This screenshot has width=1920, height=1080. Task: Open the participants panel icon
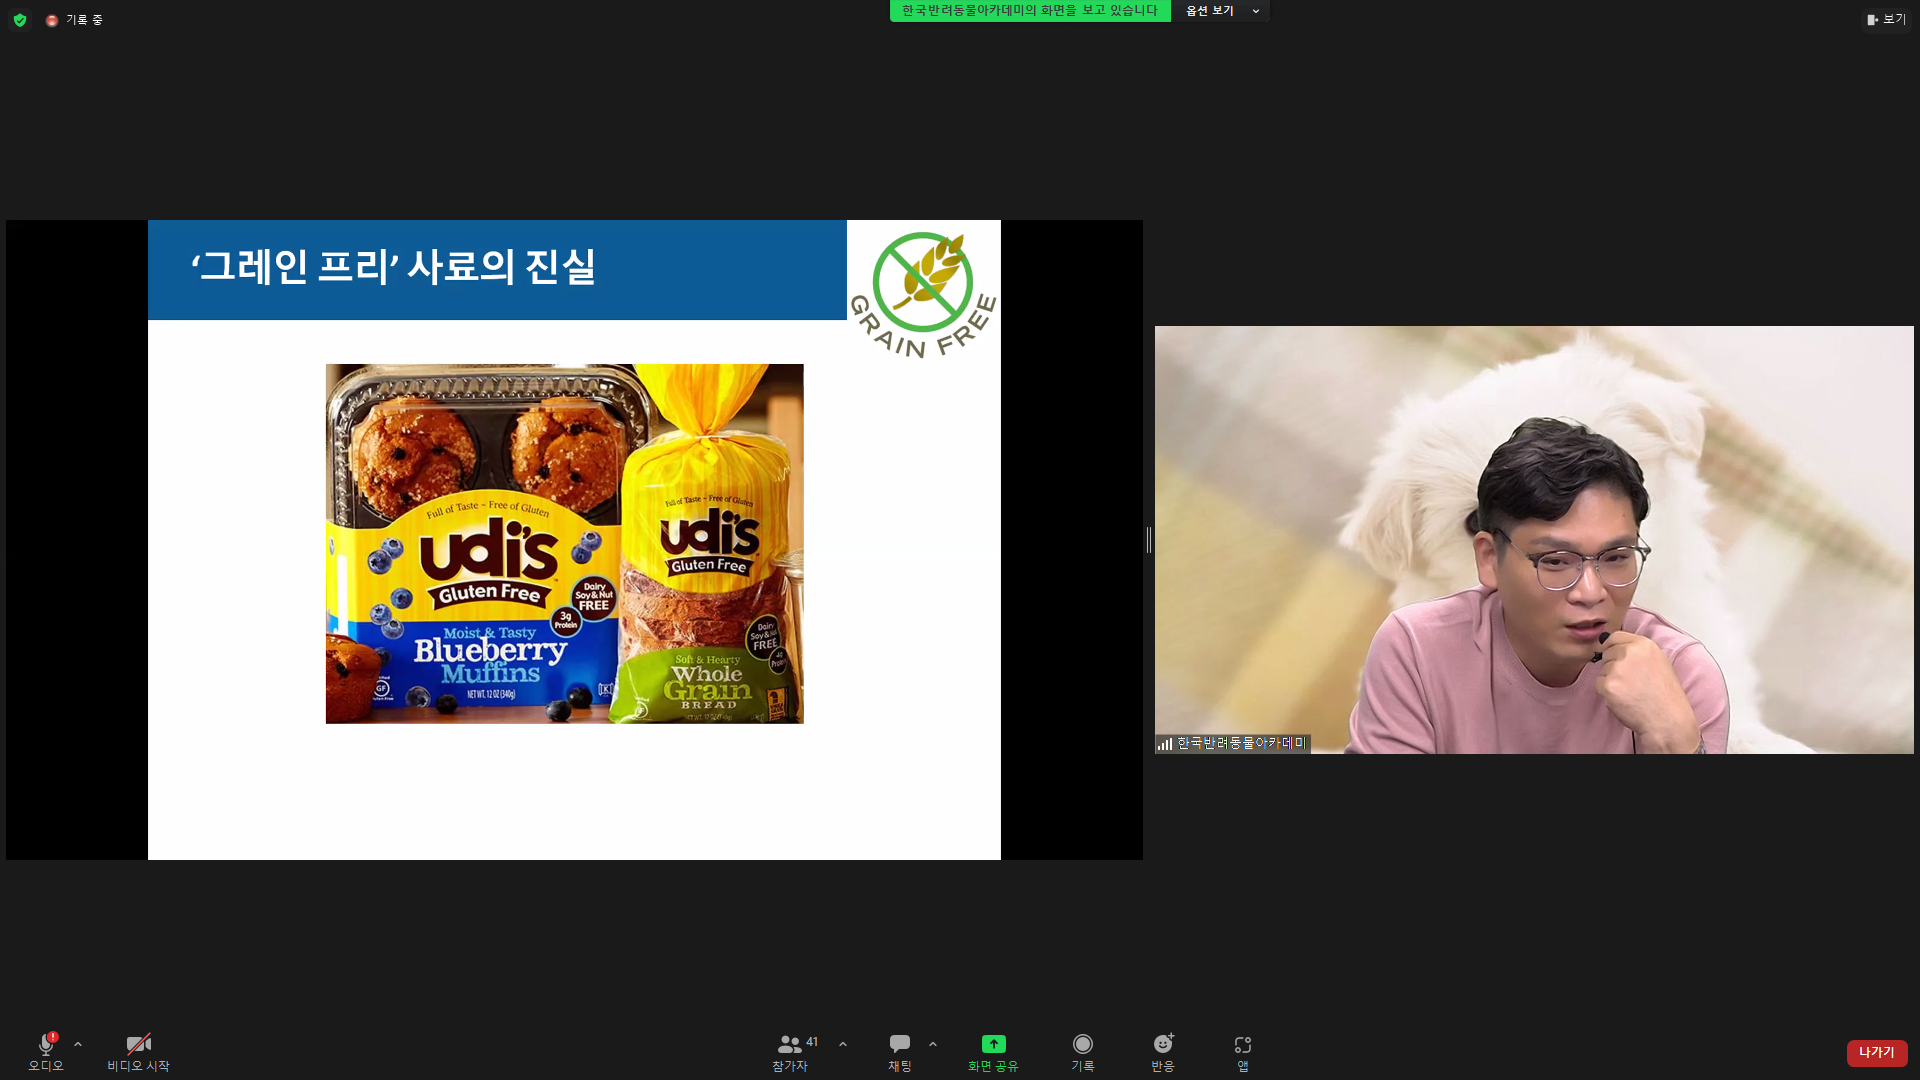790,1044
